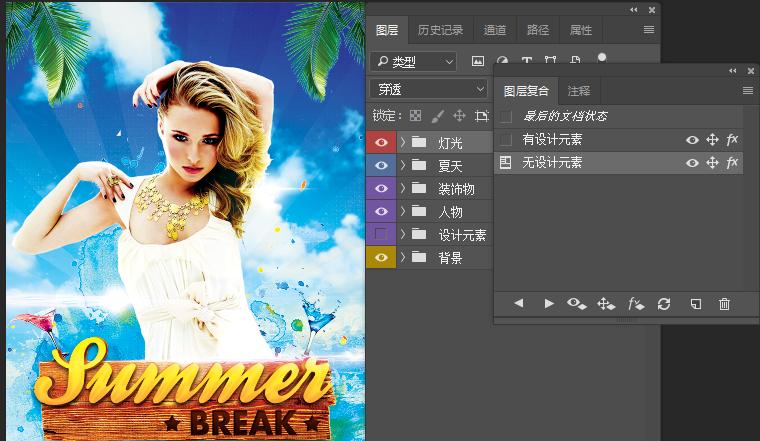Image resolution: width=760 pixels, height=441 pixels.
Task: Click position icon on 无设计元素 comp
Action: [x=712, y=163]
